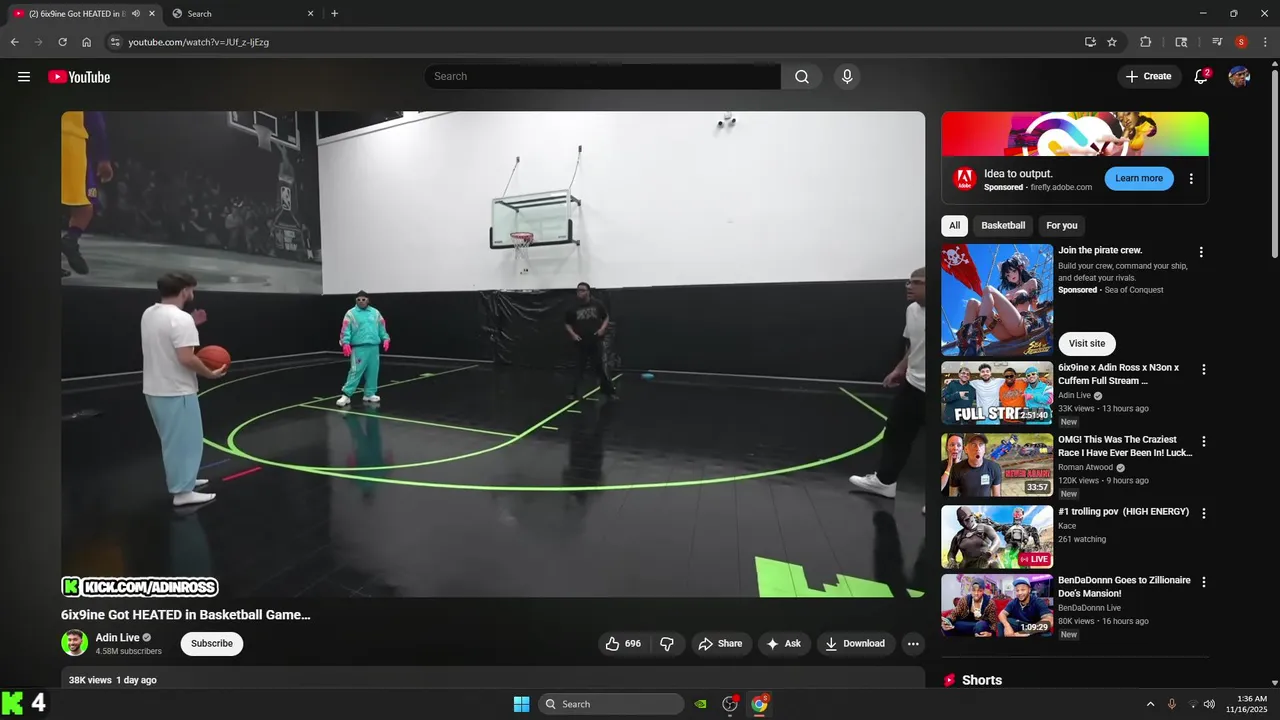
Task: Open 6ix9ine x Adin Ross Full Stream thumbnail
Action: coord(997,393)
